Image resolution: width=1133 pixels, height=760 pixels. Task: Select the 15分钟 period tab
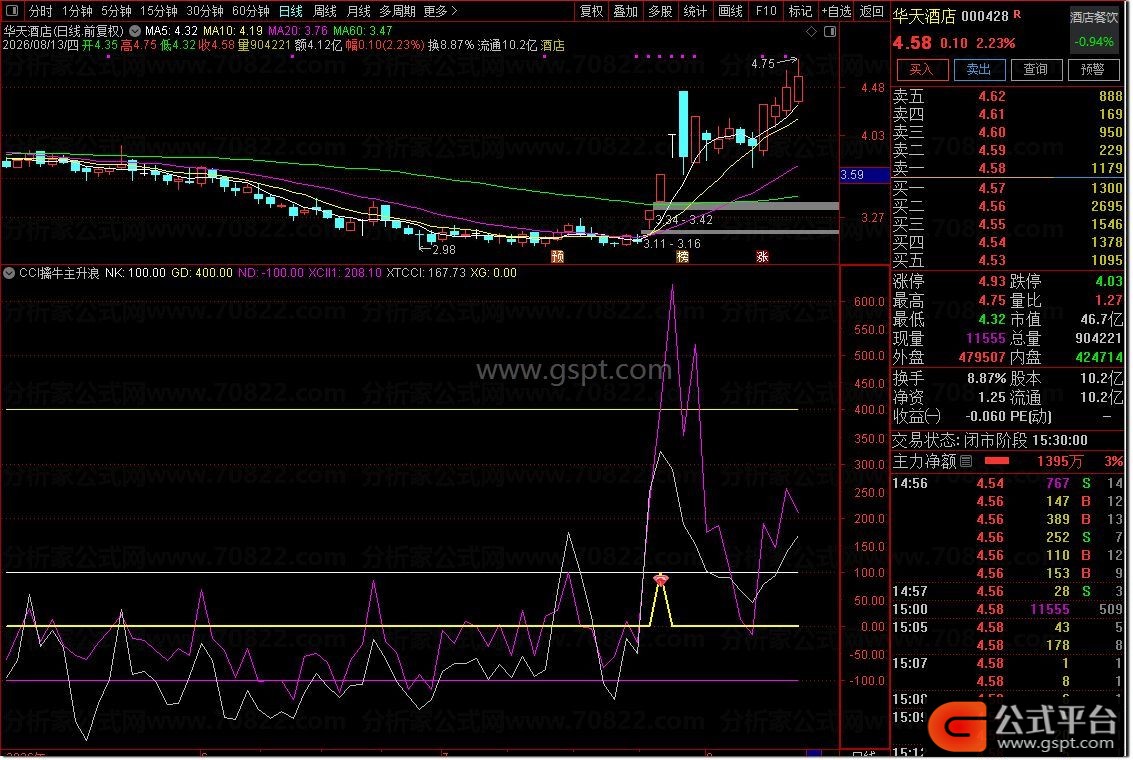pyautogui.click(x=159, y=11)
